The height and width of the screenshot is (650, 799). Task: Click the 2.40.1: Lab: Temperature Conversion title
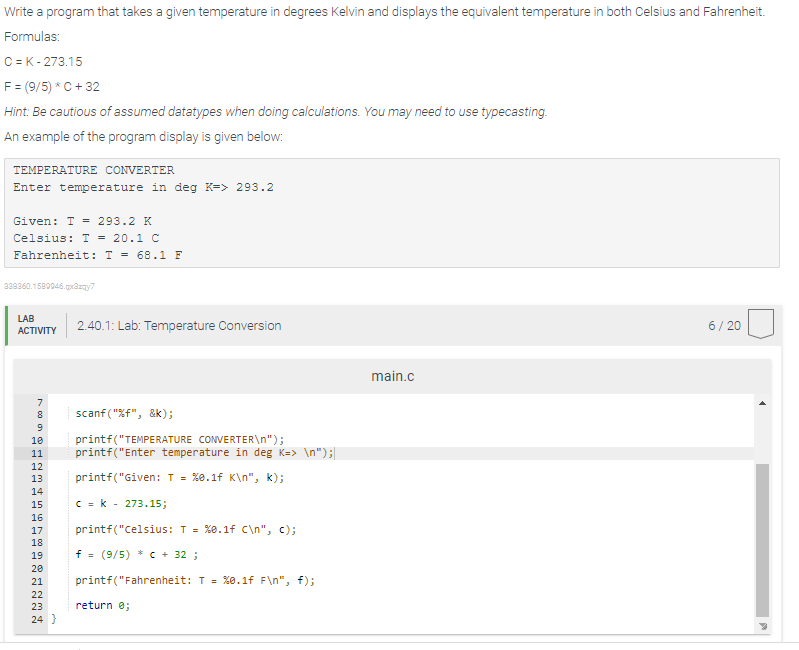pyautogui.click(x=179, y=326)
